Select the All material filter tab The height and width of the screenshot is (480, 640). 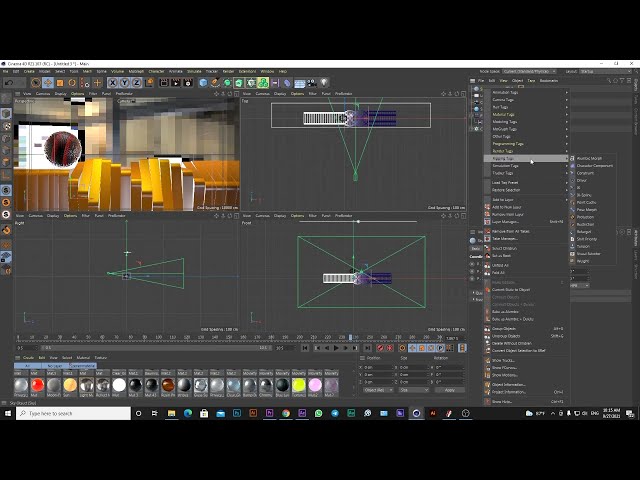coord(27,366)
